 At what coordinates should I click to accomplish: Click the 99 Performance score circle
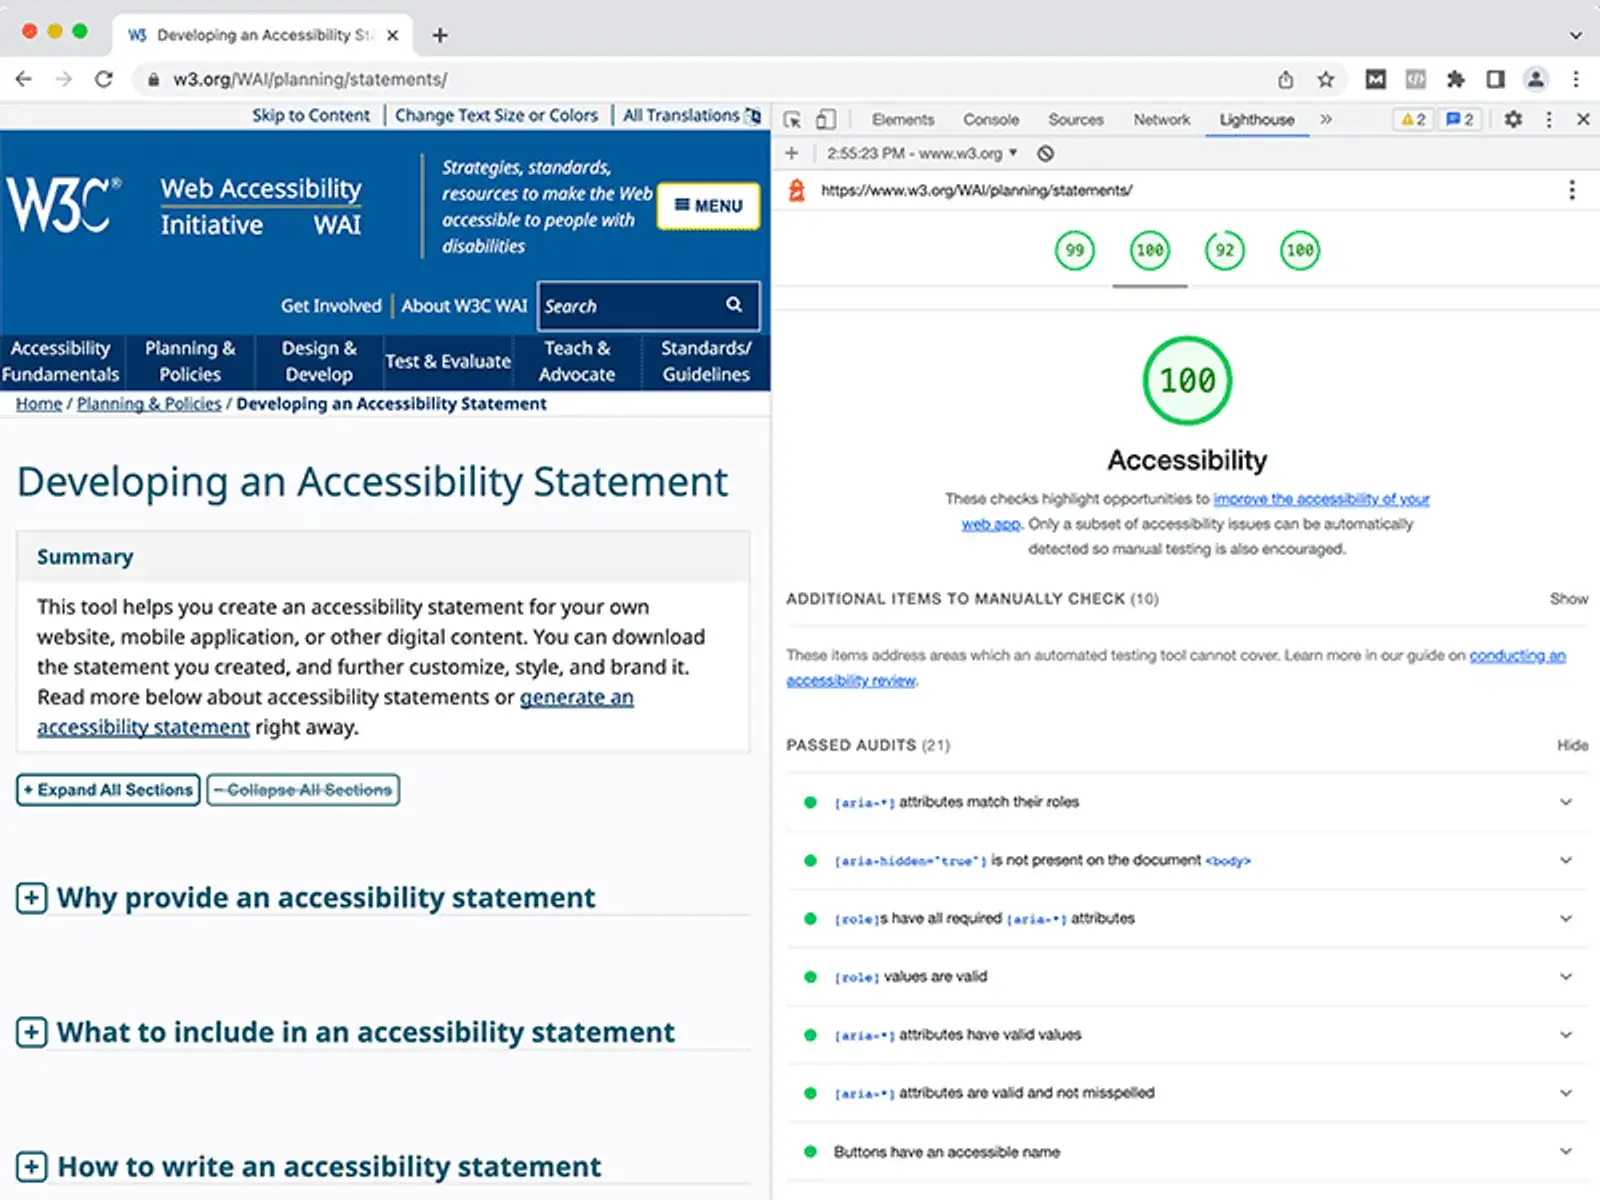click(1074, 251)
